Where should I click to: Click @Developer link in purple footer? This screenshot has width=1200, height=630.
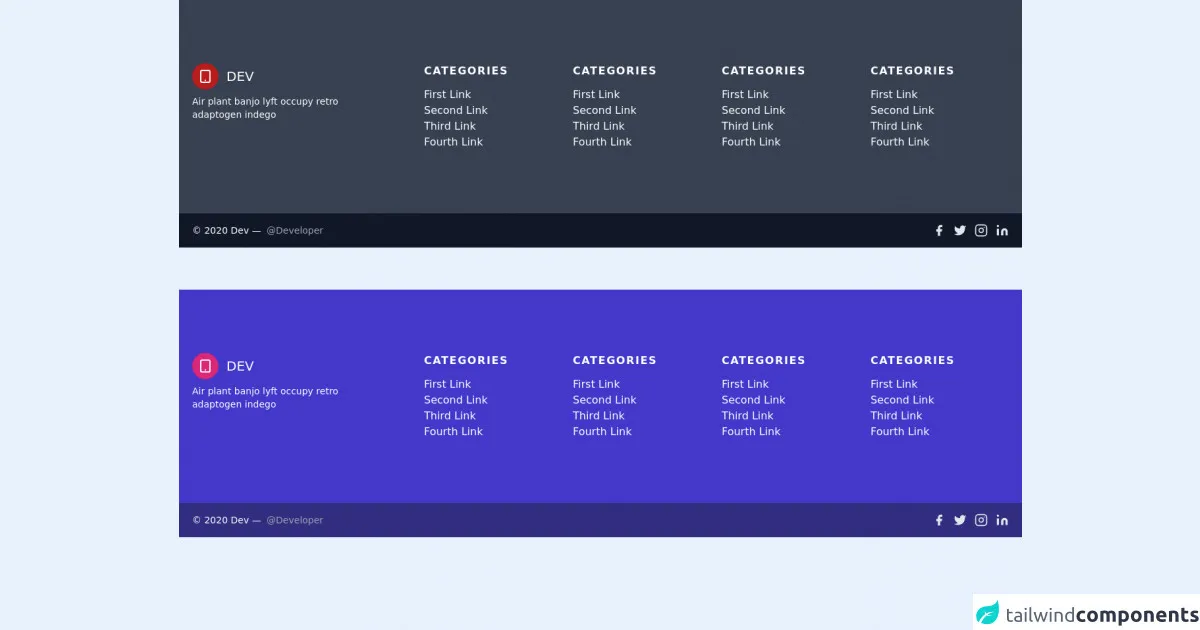pyautogui.click(x=294, y=520)
